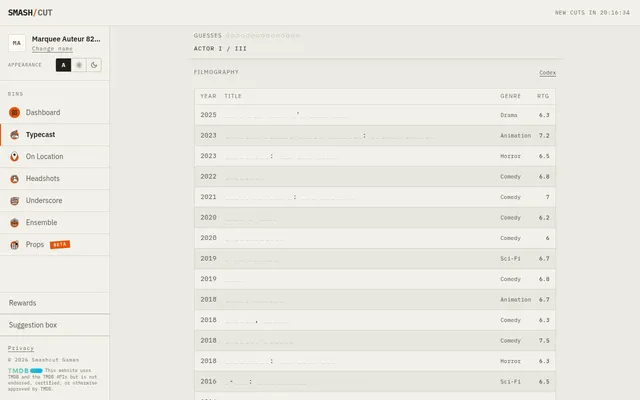Viewport: 640px width, 400px height.
Task: Click the Dashboard icon in sidebar
Action: [14, 112]
